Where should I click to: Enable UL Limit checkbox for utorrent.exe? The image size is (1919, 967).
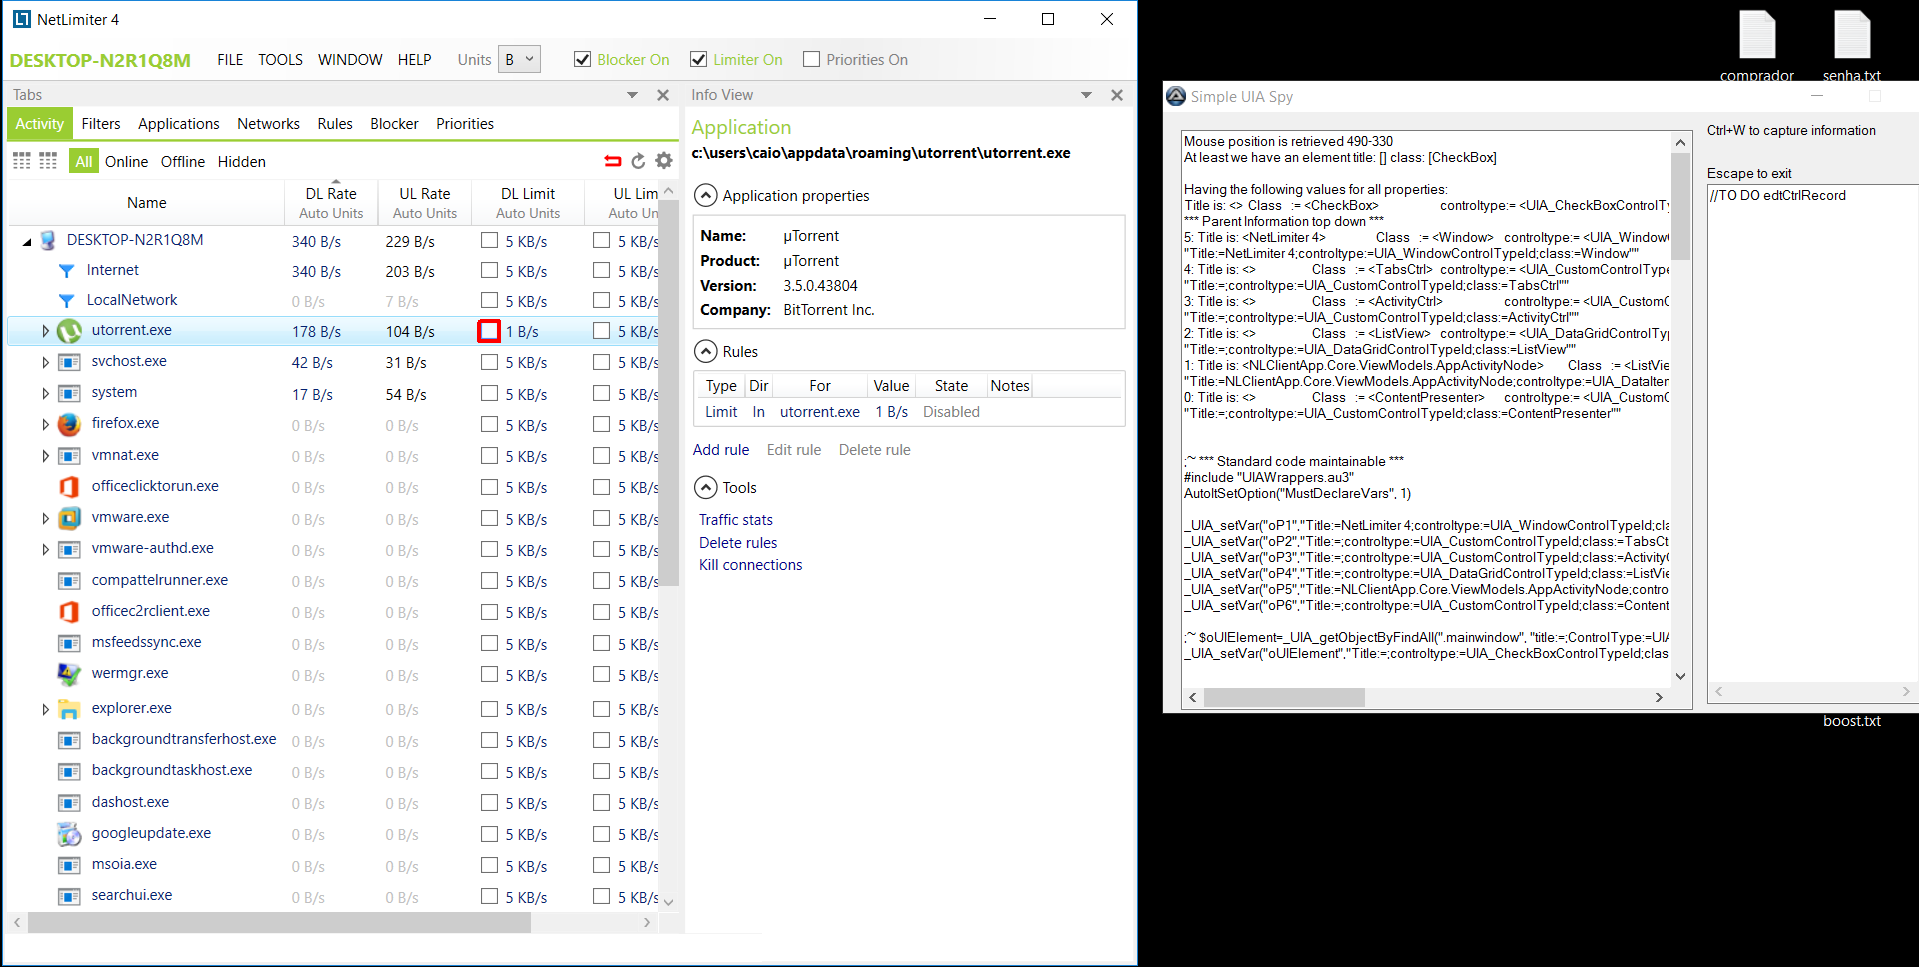(601, 331)
